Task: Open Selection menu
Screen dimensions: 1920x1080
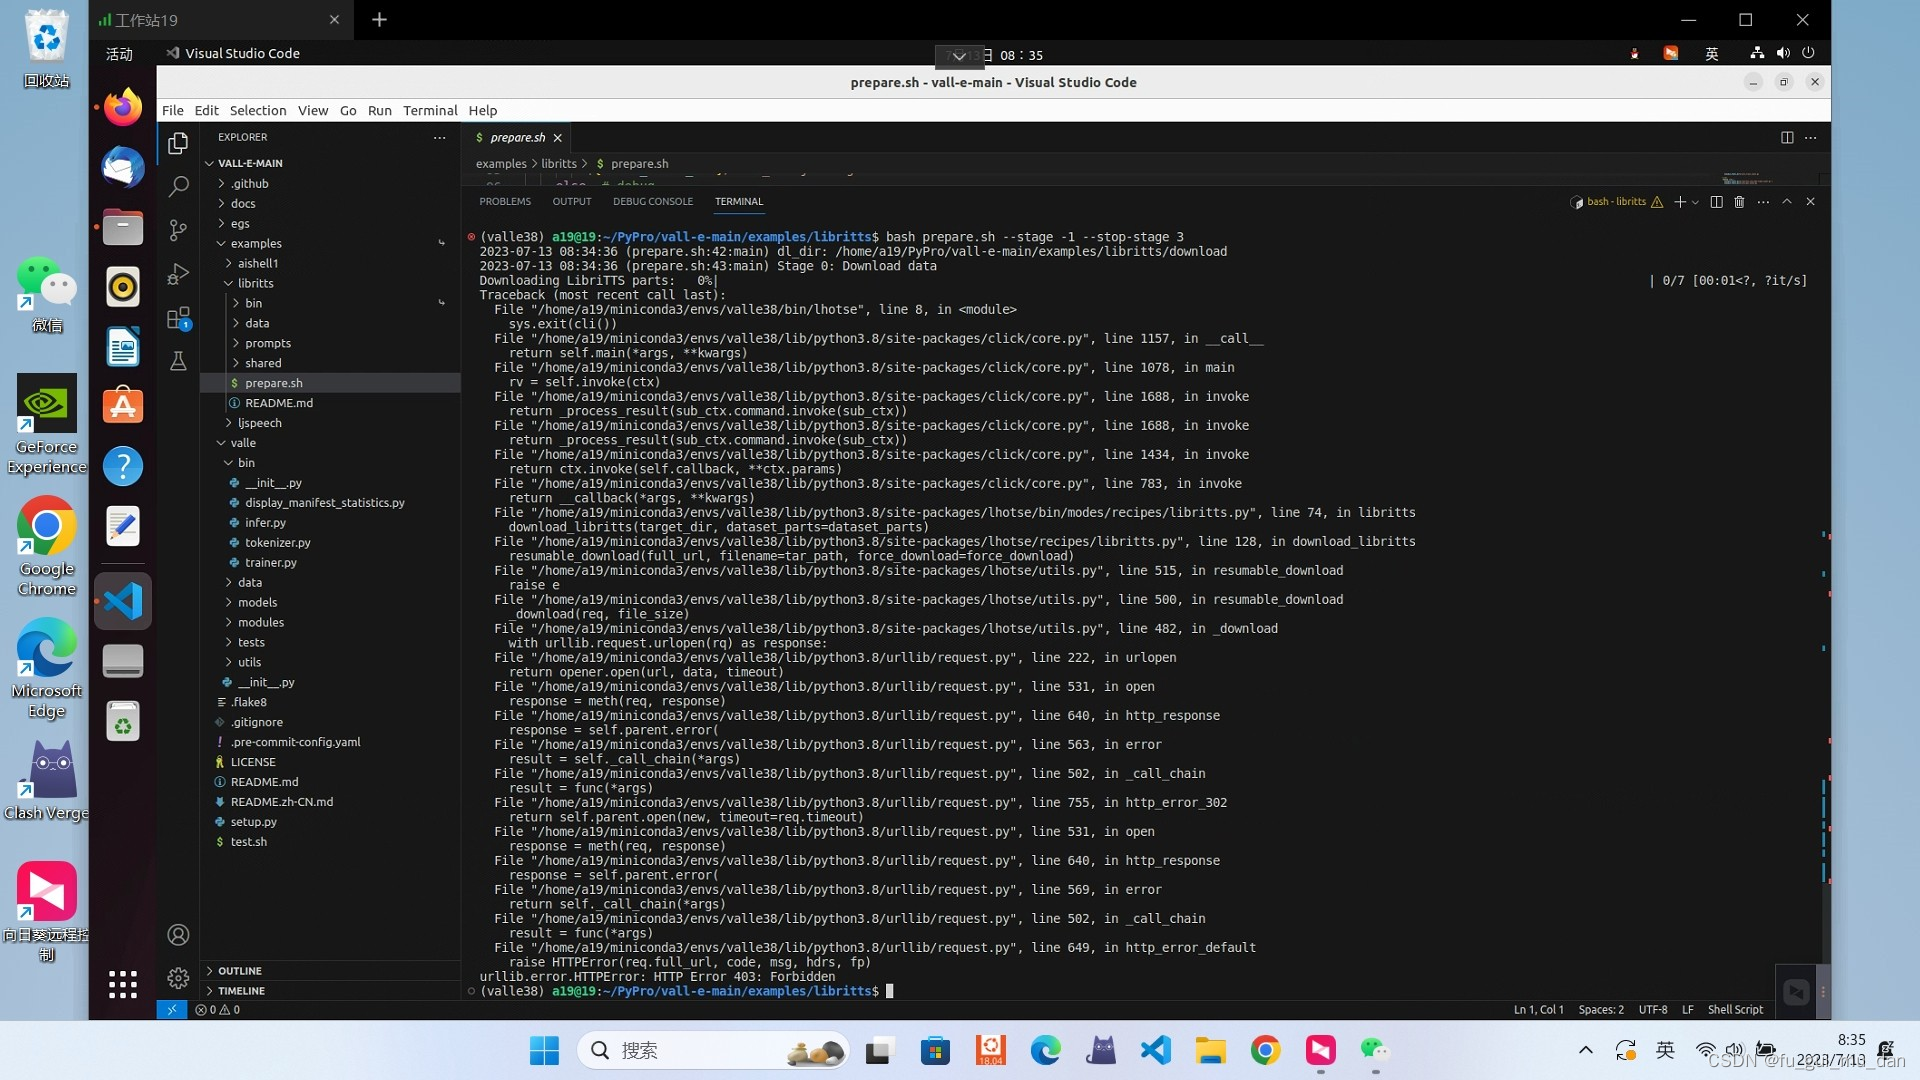Action: (x=258, y=111)
